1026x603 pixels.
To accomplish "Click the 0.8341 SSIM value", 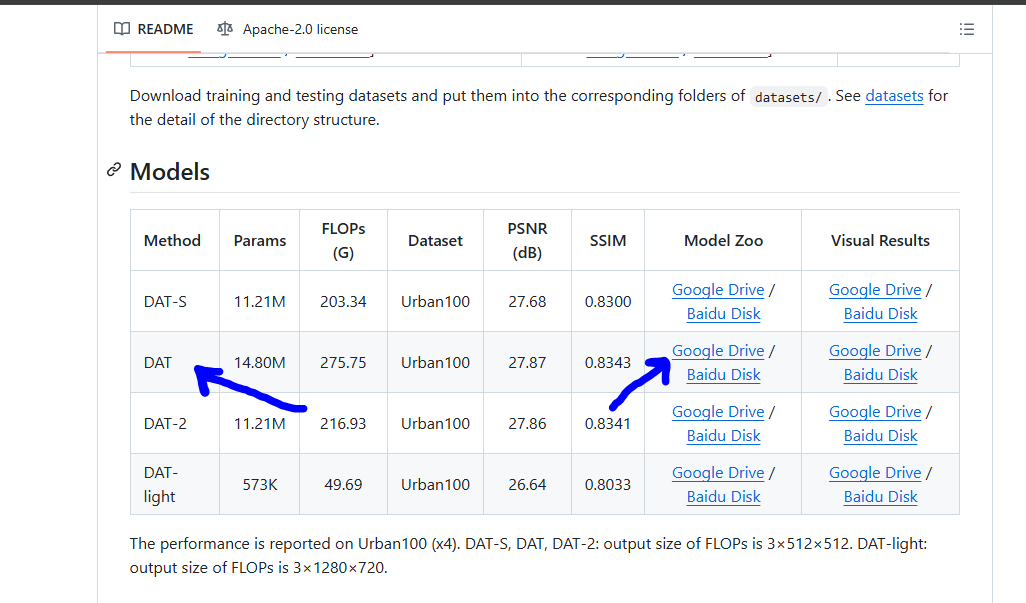I will click(608, 424).
